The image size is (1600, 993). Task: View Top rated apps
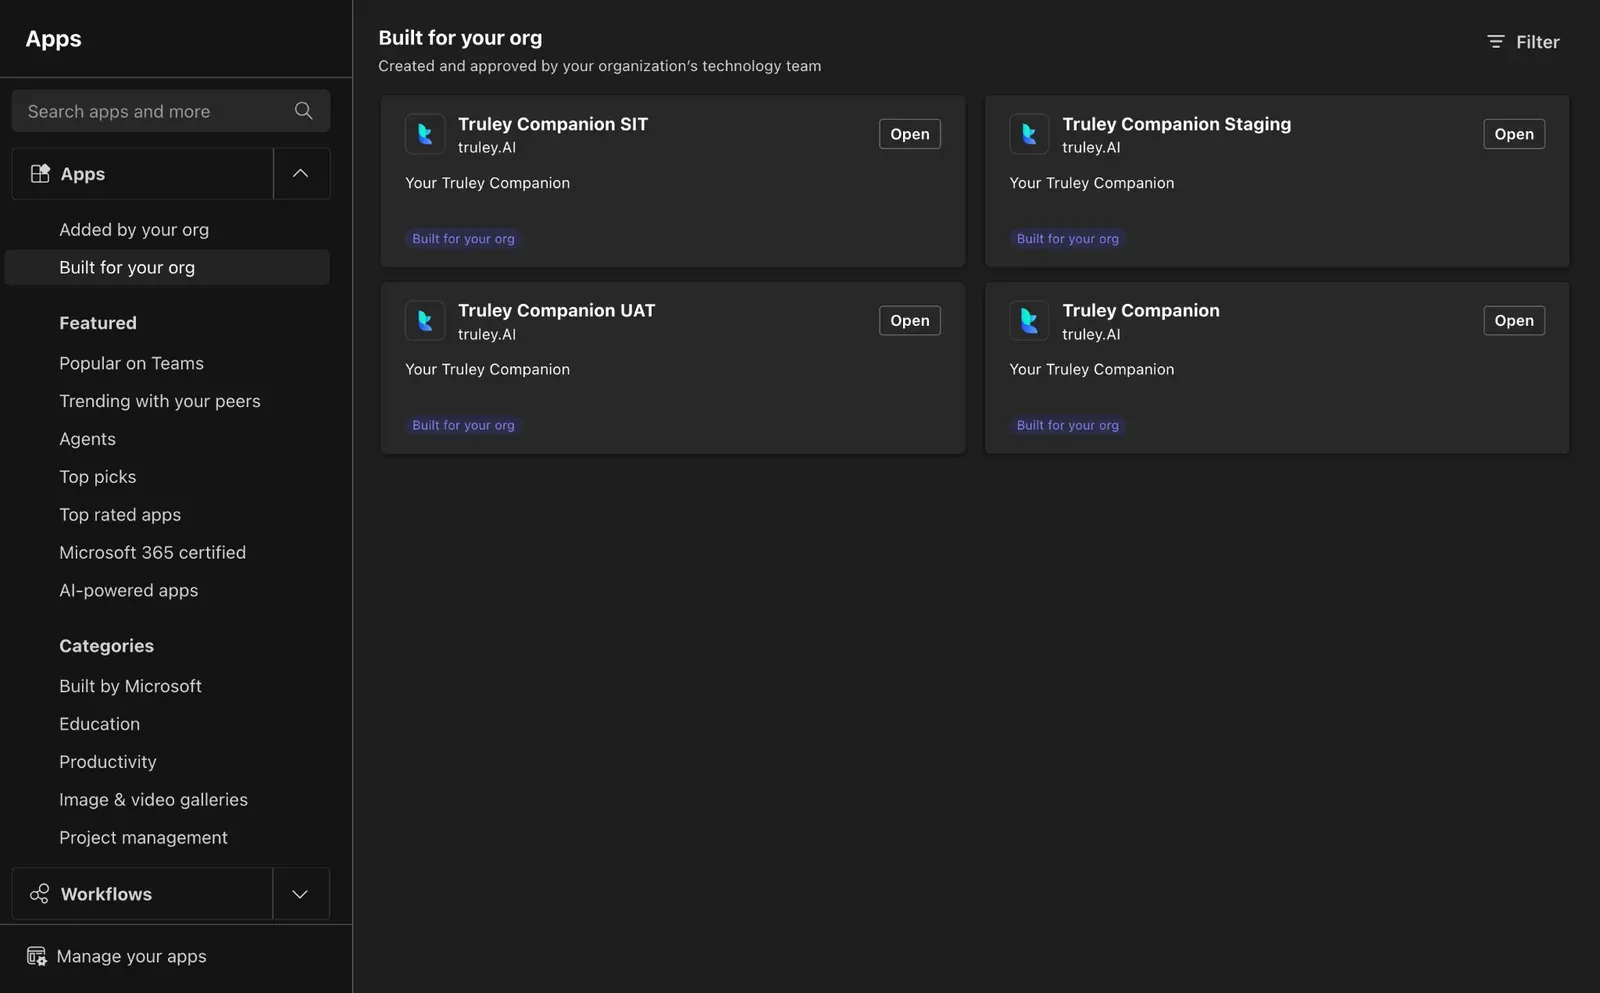pos(120,515)
